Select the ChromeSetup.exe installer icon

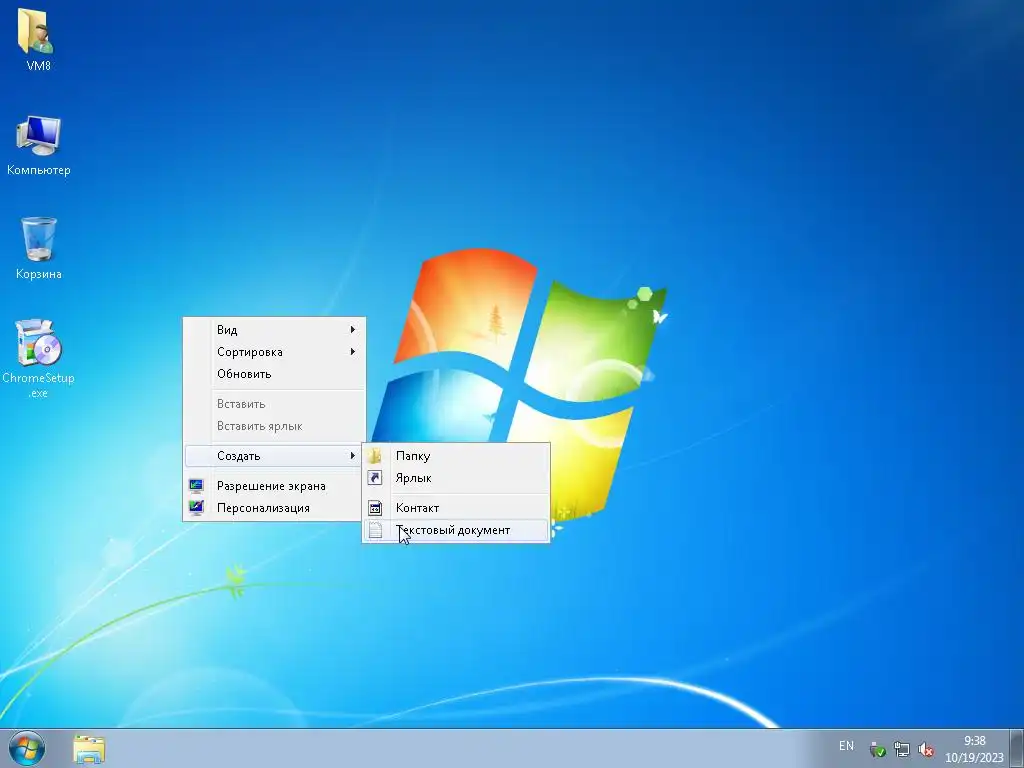point(39,359)
